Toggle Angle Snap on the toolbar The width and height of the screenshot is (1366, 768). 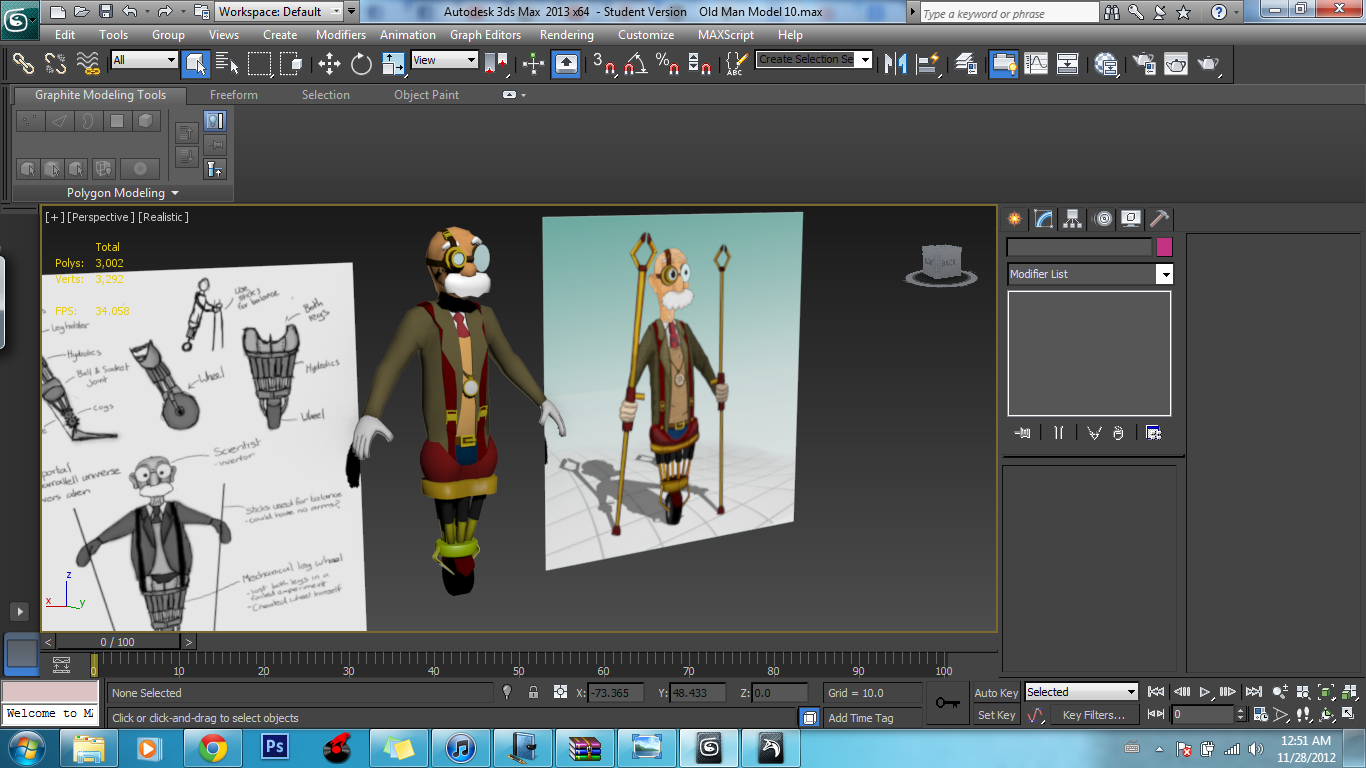tap(635, 64)
